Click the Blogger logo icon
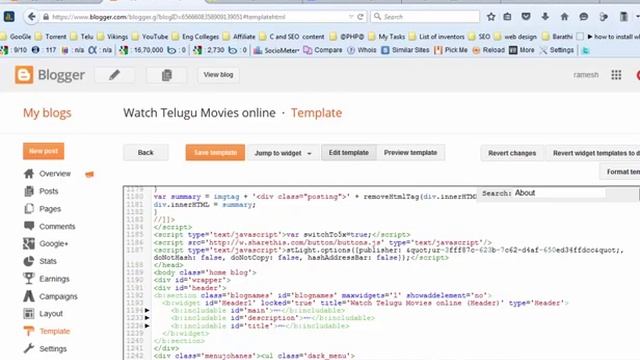The width and height of the screenshot is (640, 360). point(24,75)
